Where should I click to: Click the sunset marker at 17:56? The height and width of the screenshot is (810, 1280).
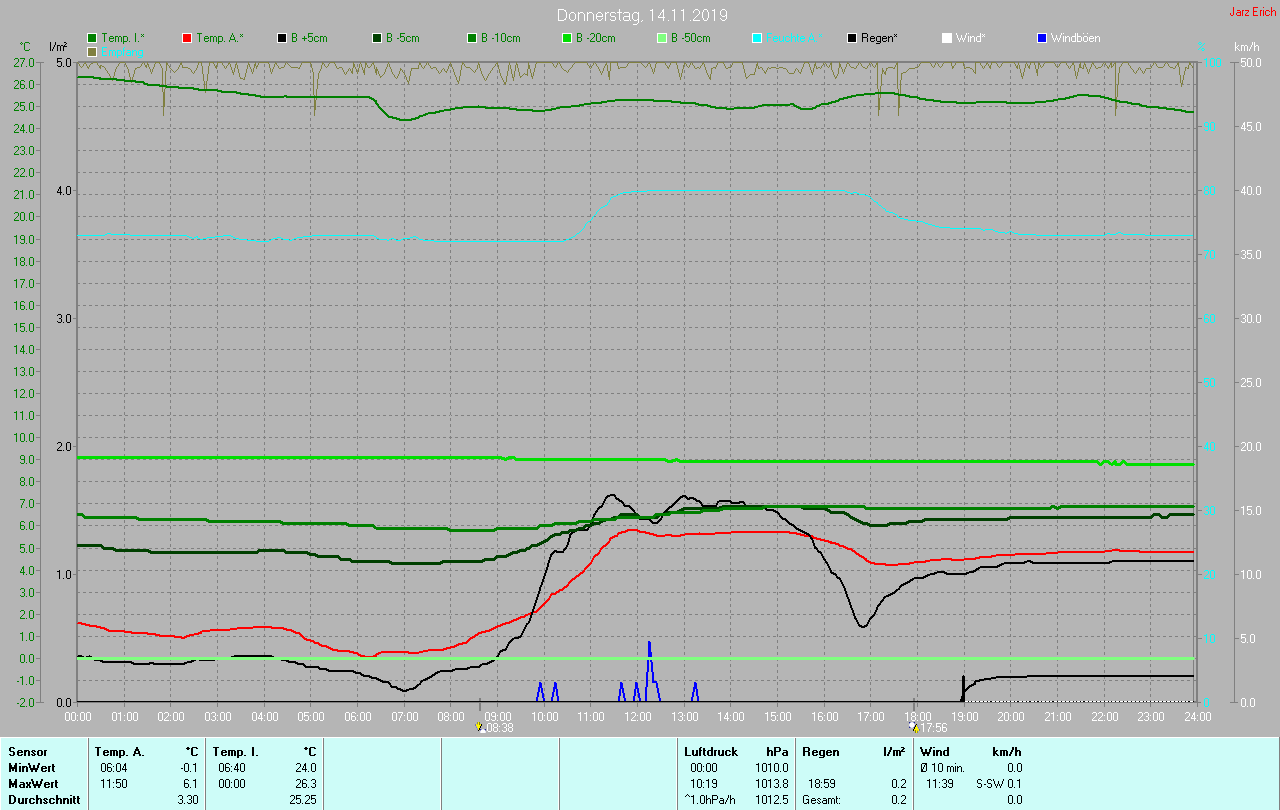[x=914, y=728]
